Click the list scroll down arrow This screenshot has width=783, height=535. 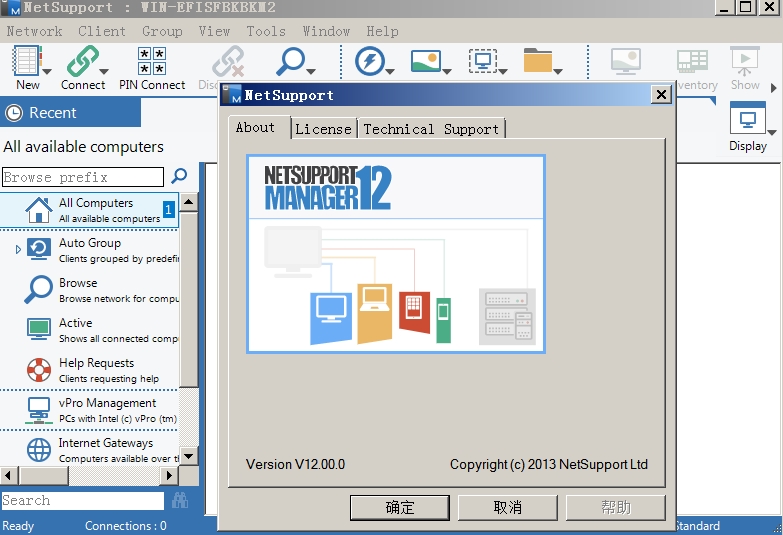pos(188,456)
